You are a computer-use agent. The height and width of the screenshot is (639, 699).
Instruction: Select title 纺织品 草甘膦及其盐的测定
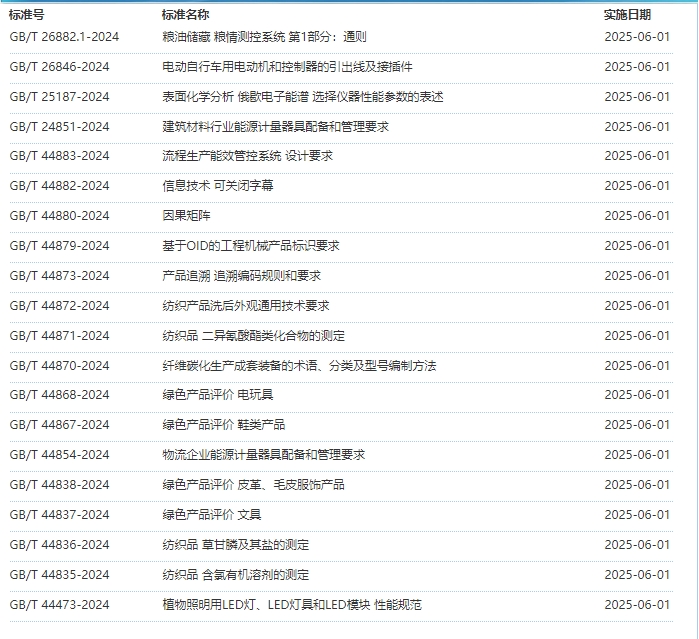click(x=236, y=545)
